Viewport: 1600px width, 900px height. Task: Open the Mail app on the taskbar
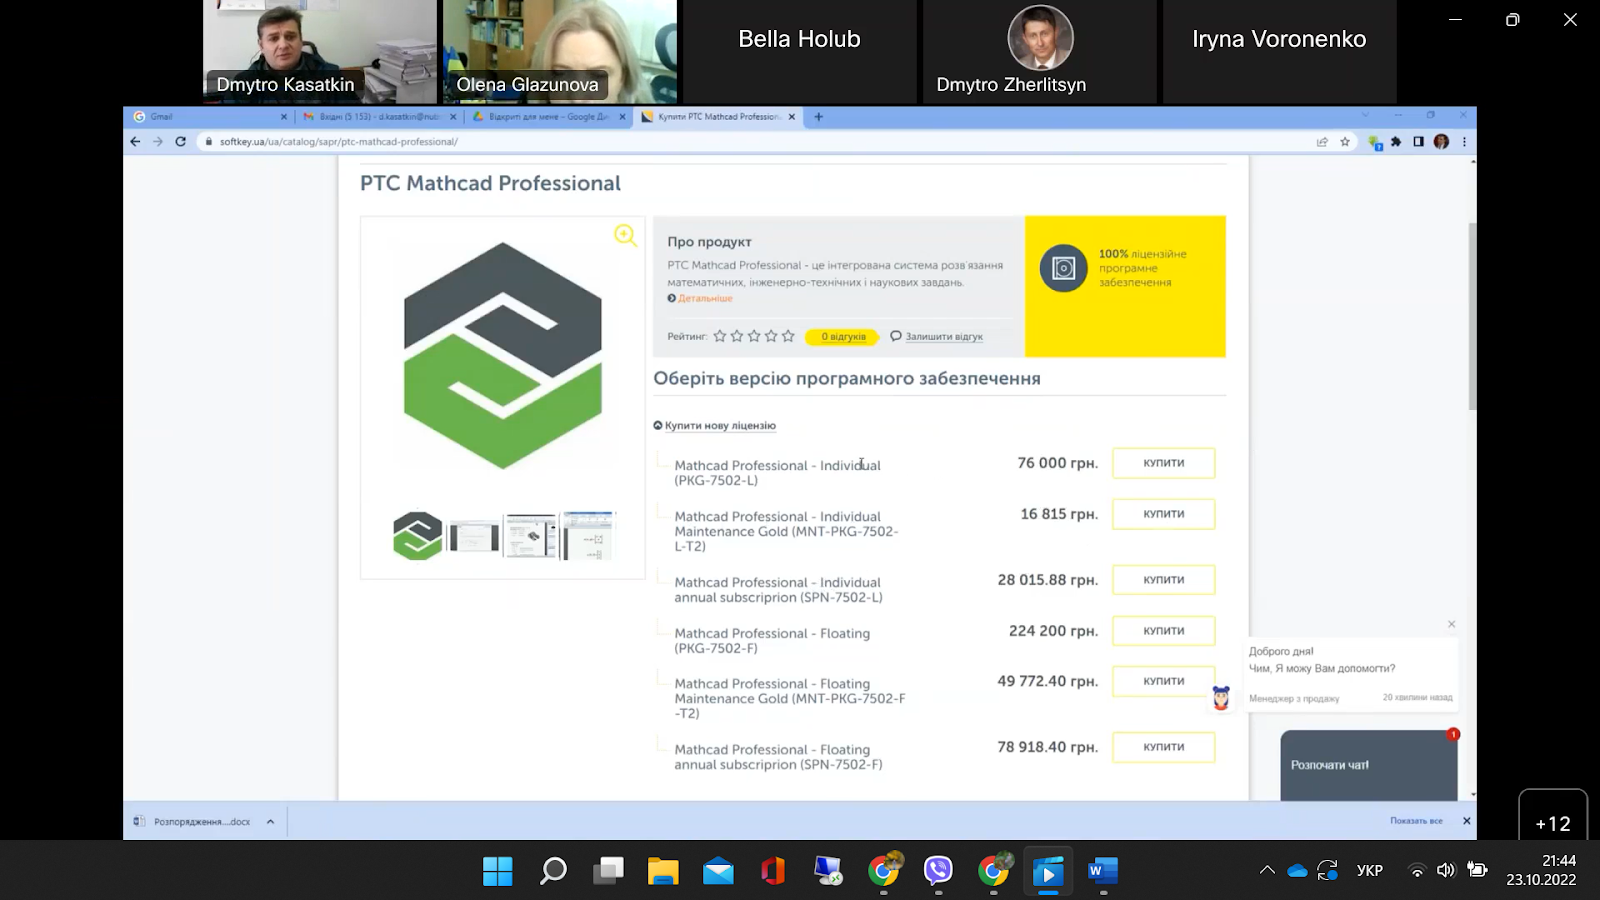pos(718,872)
